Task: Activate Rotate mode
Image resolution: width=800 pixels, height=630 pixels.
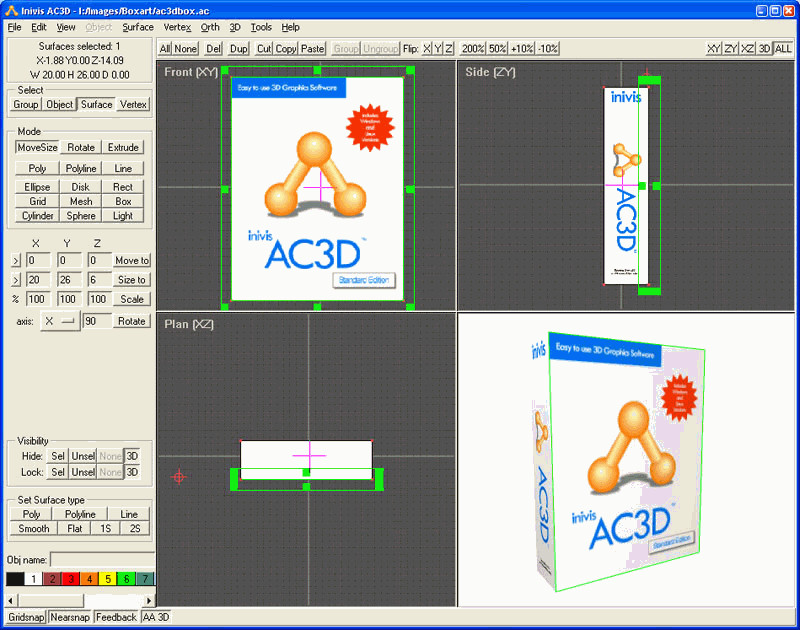Action: (81, 147)
